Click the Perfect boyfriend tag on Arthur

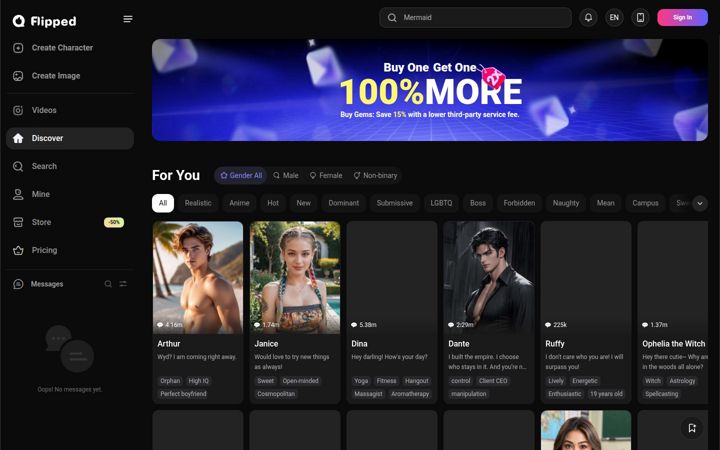(x=183, y=394)
